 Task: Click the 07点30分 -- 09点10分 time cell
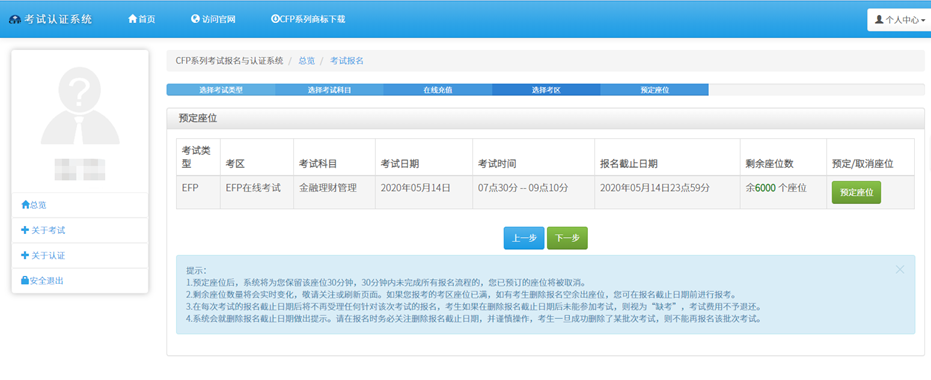tap(534, 192)
